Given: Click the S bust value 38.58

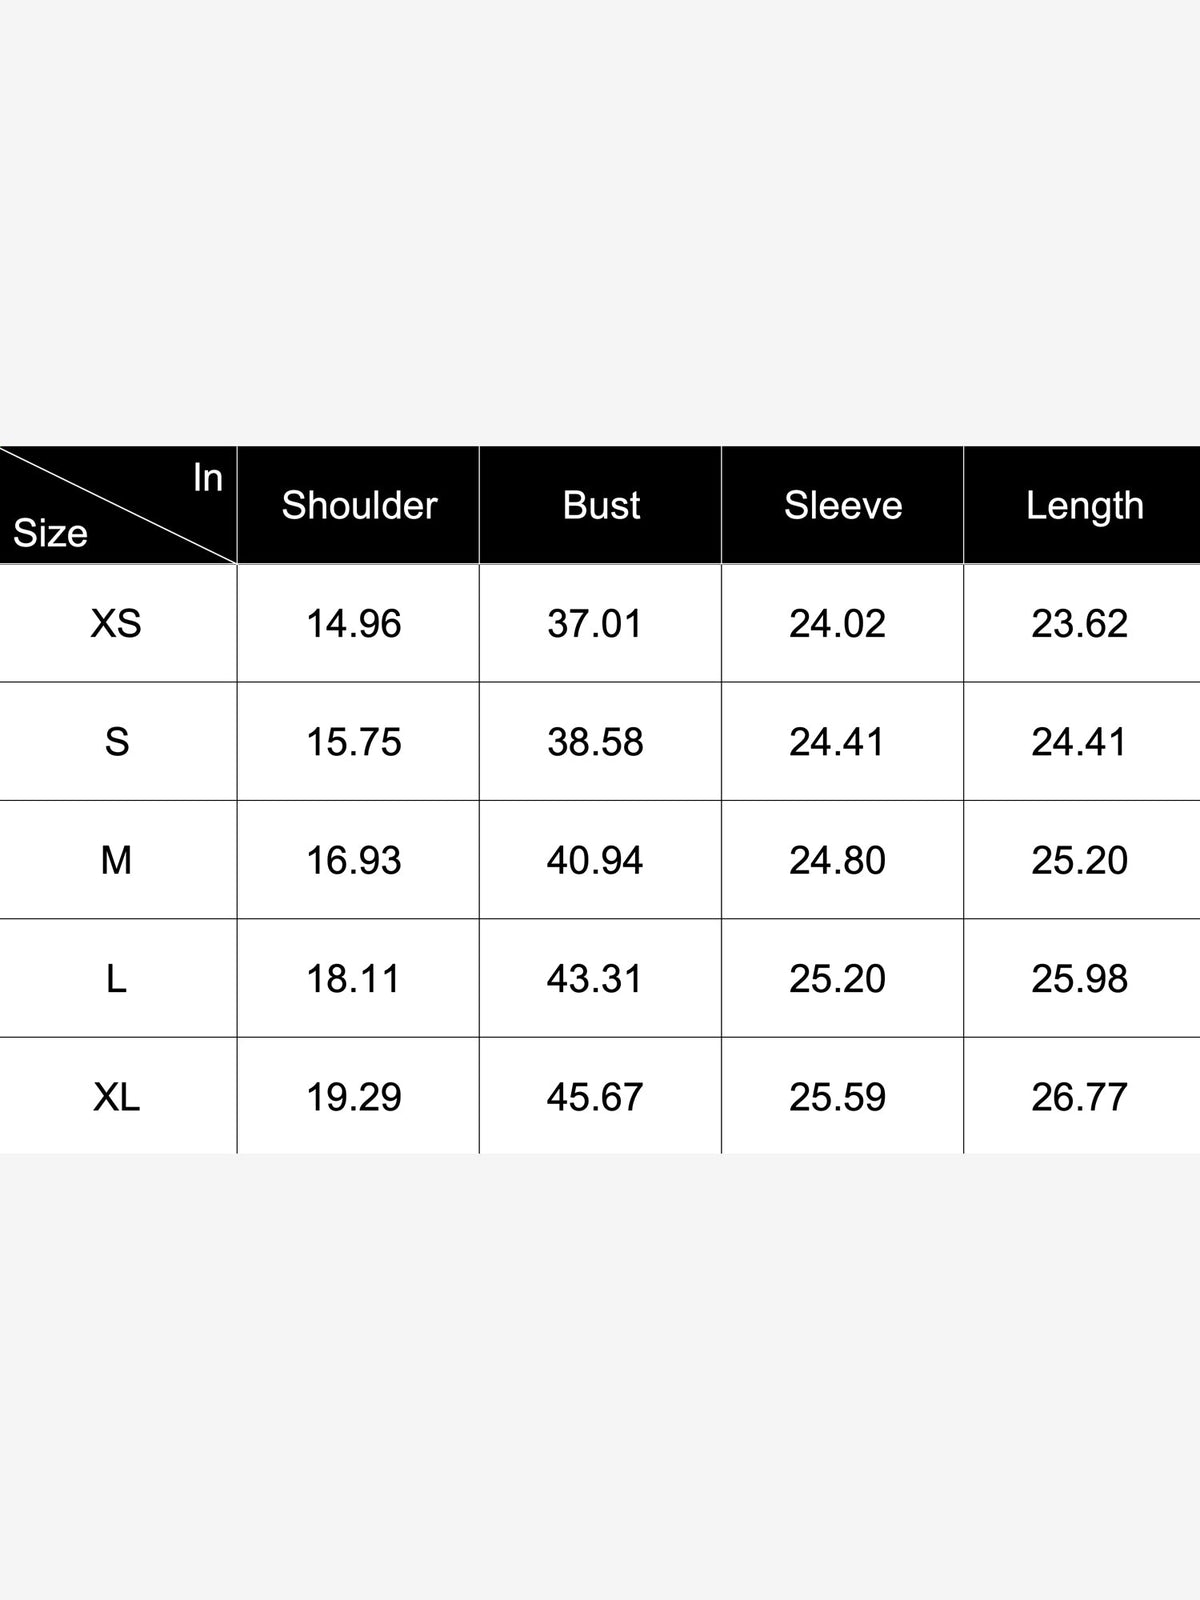Looking at the screenshot, I should coord(595,742).
